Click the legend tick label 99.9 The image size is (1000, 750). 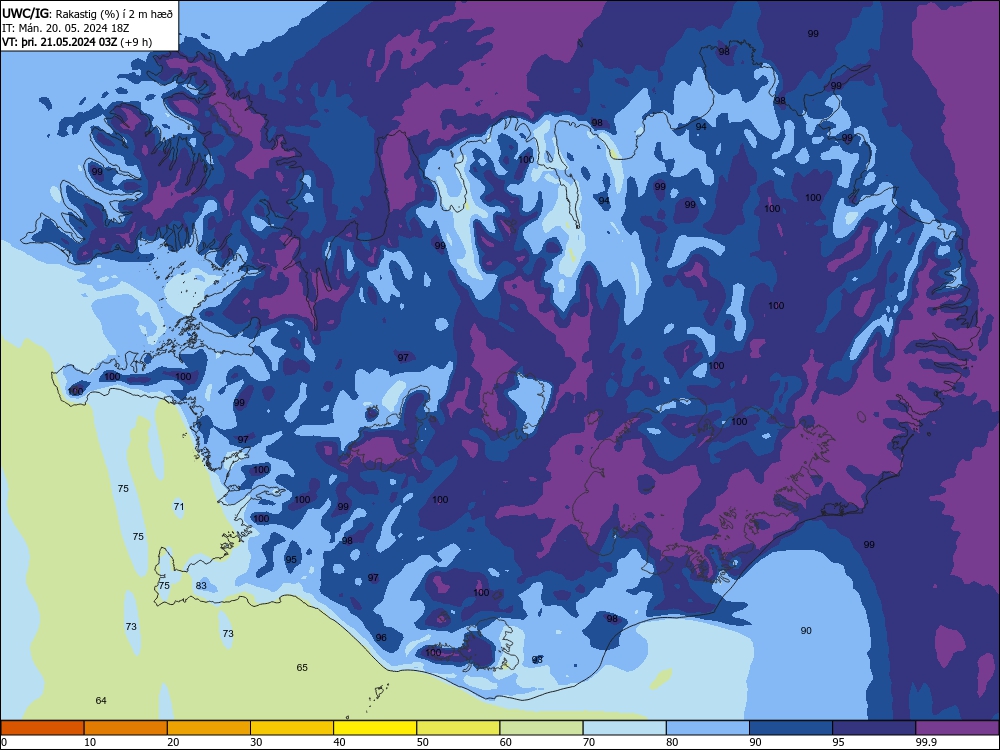925,742
